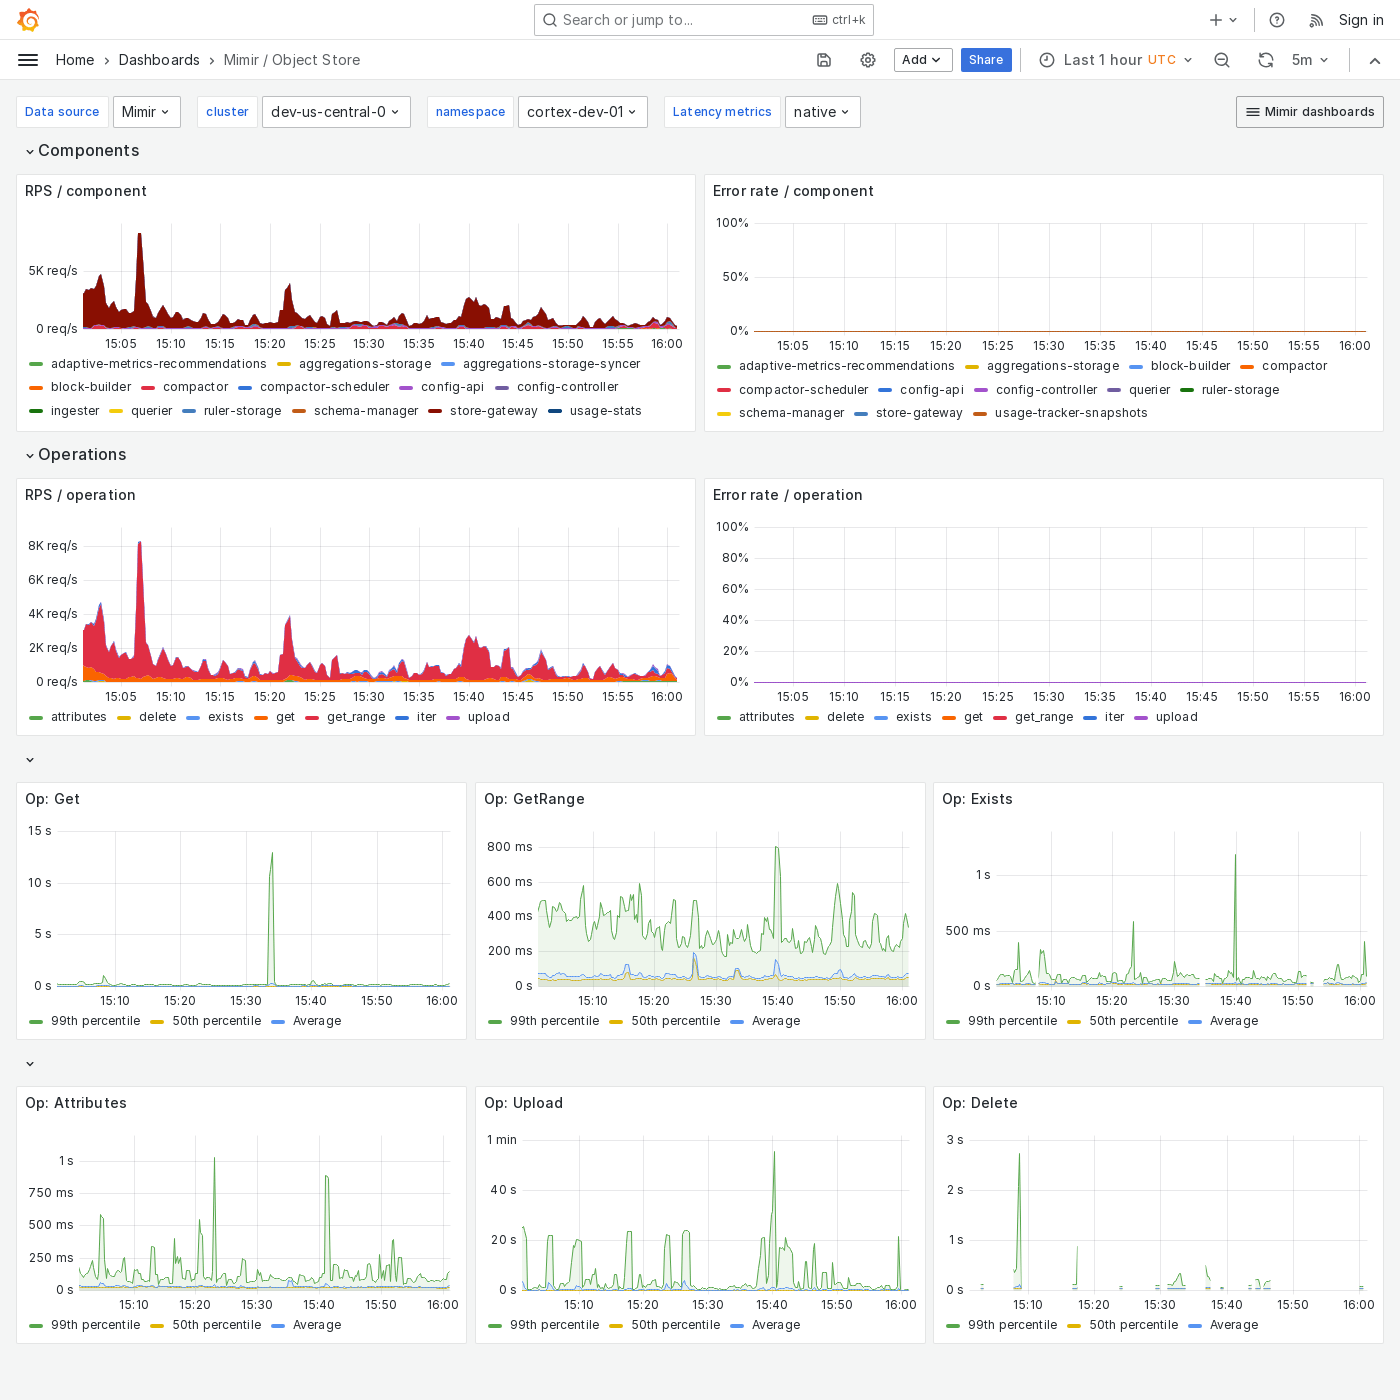1400x1400 pixels.
Task: Open the Dashboards breadcrumb link
Action: click(x=159, y=60)
